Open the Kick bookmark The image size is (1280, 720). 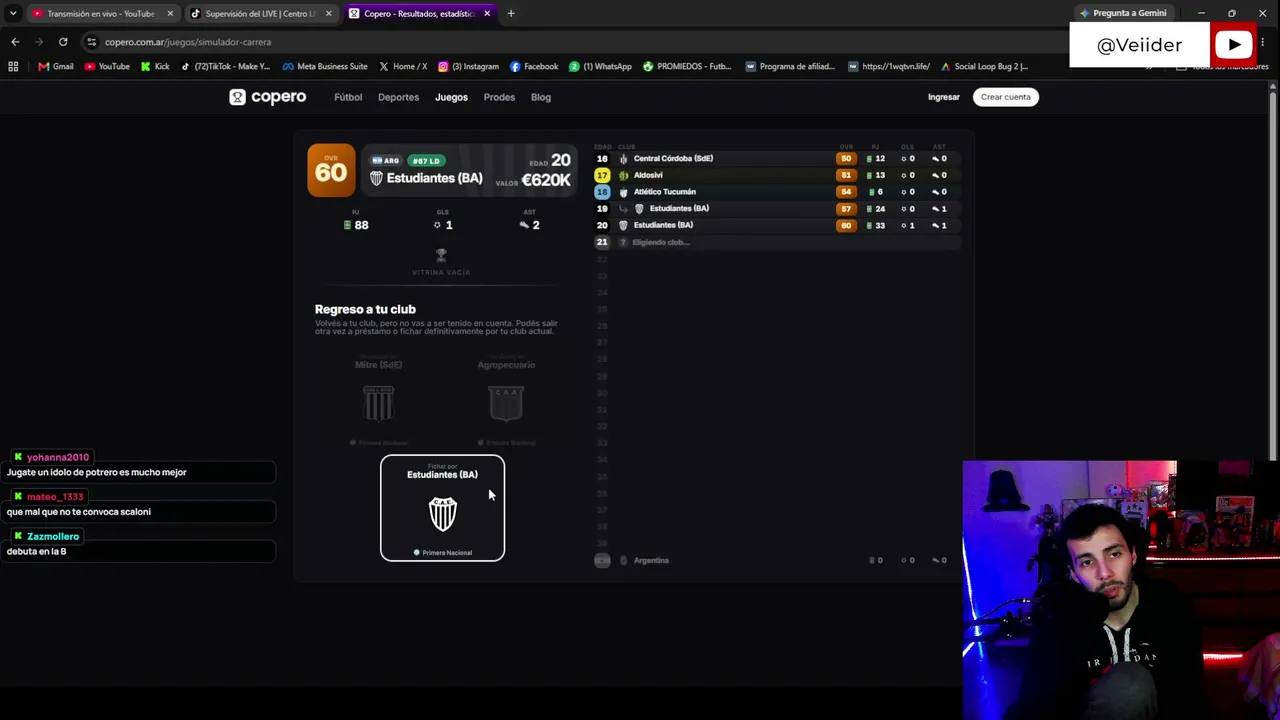click(155, 66)
